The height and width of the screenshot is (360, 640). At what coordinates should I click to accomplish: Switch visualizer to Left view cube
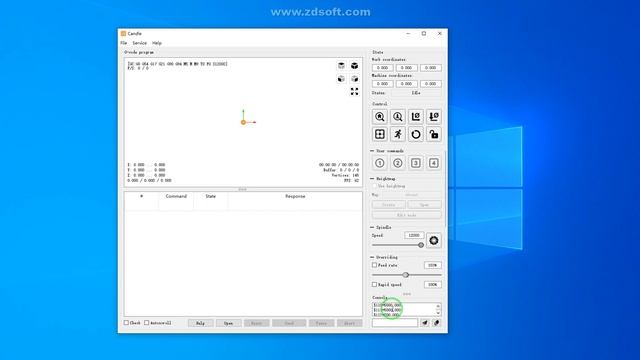tap(354, 79)
